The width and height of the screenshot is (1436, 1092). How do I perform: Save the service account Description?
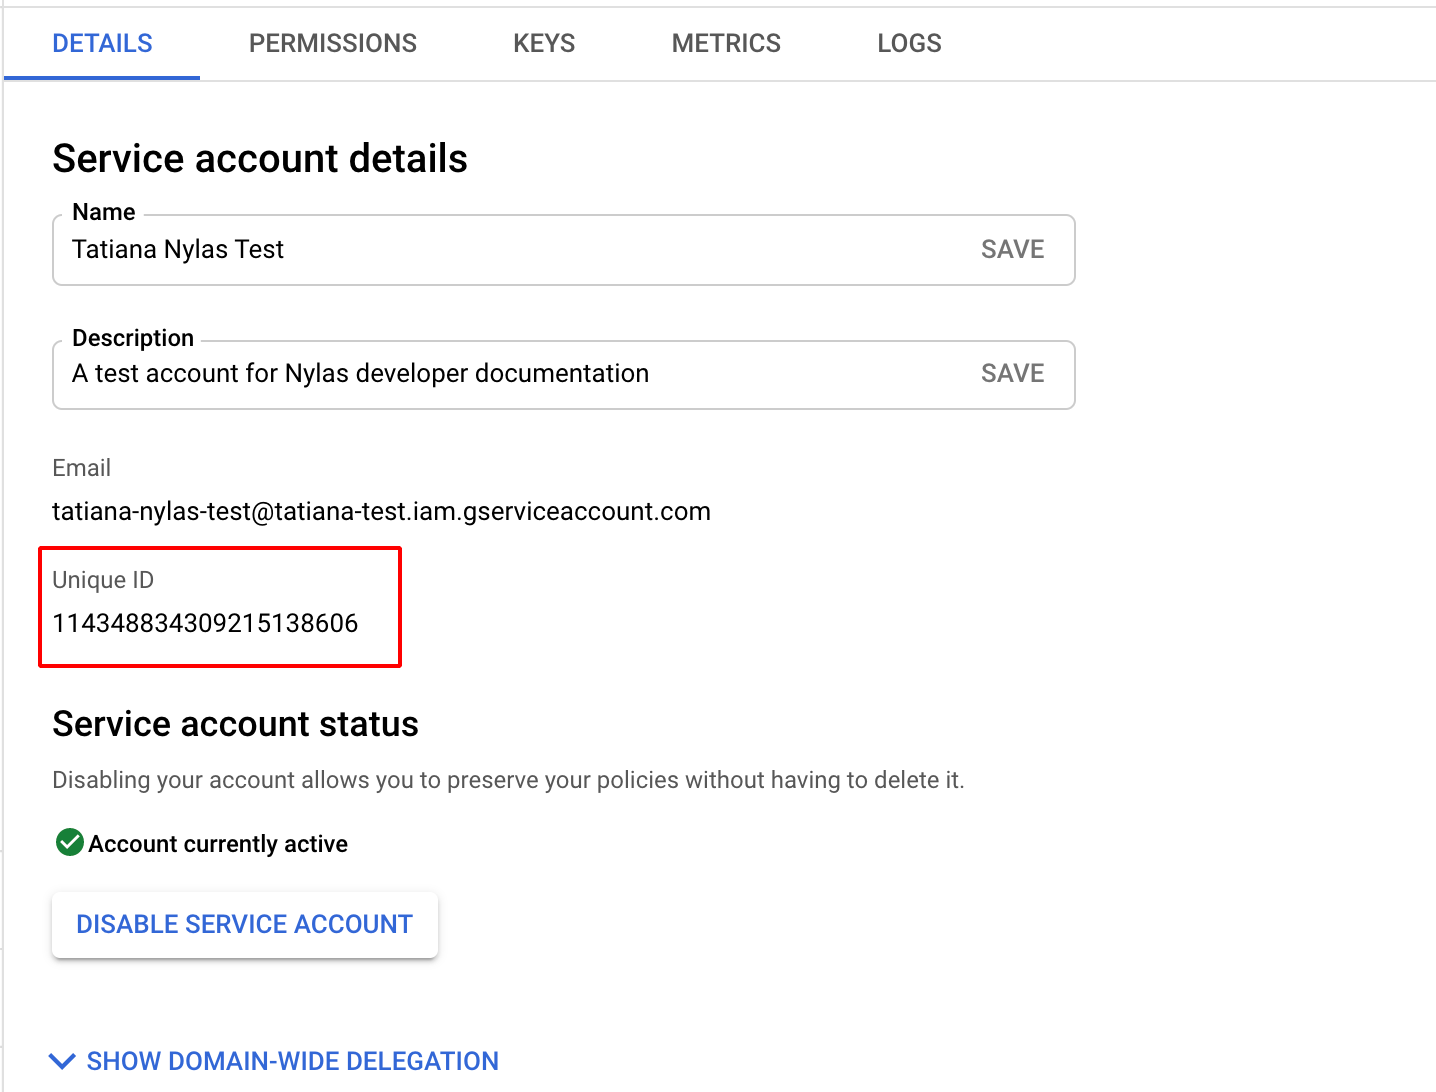[1012, 373]
